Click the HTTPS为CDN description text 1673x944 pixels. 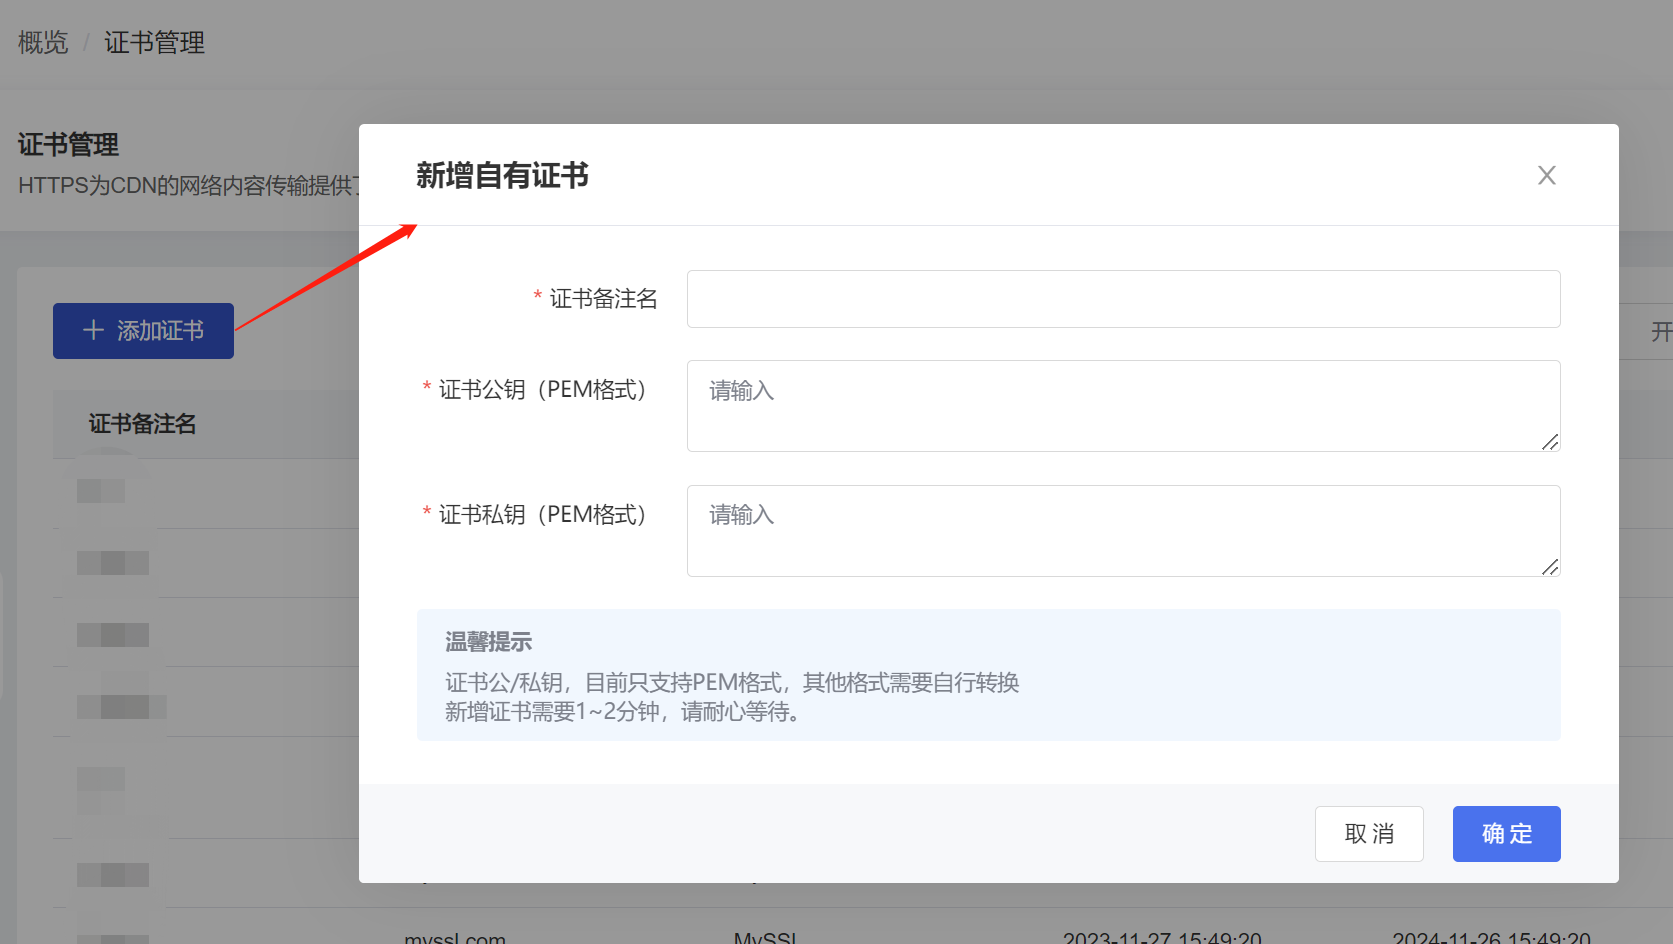coord(188,185)
